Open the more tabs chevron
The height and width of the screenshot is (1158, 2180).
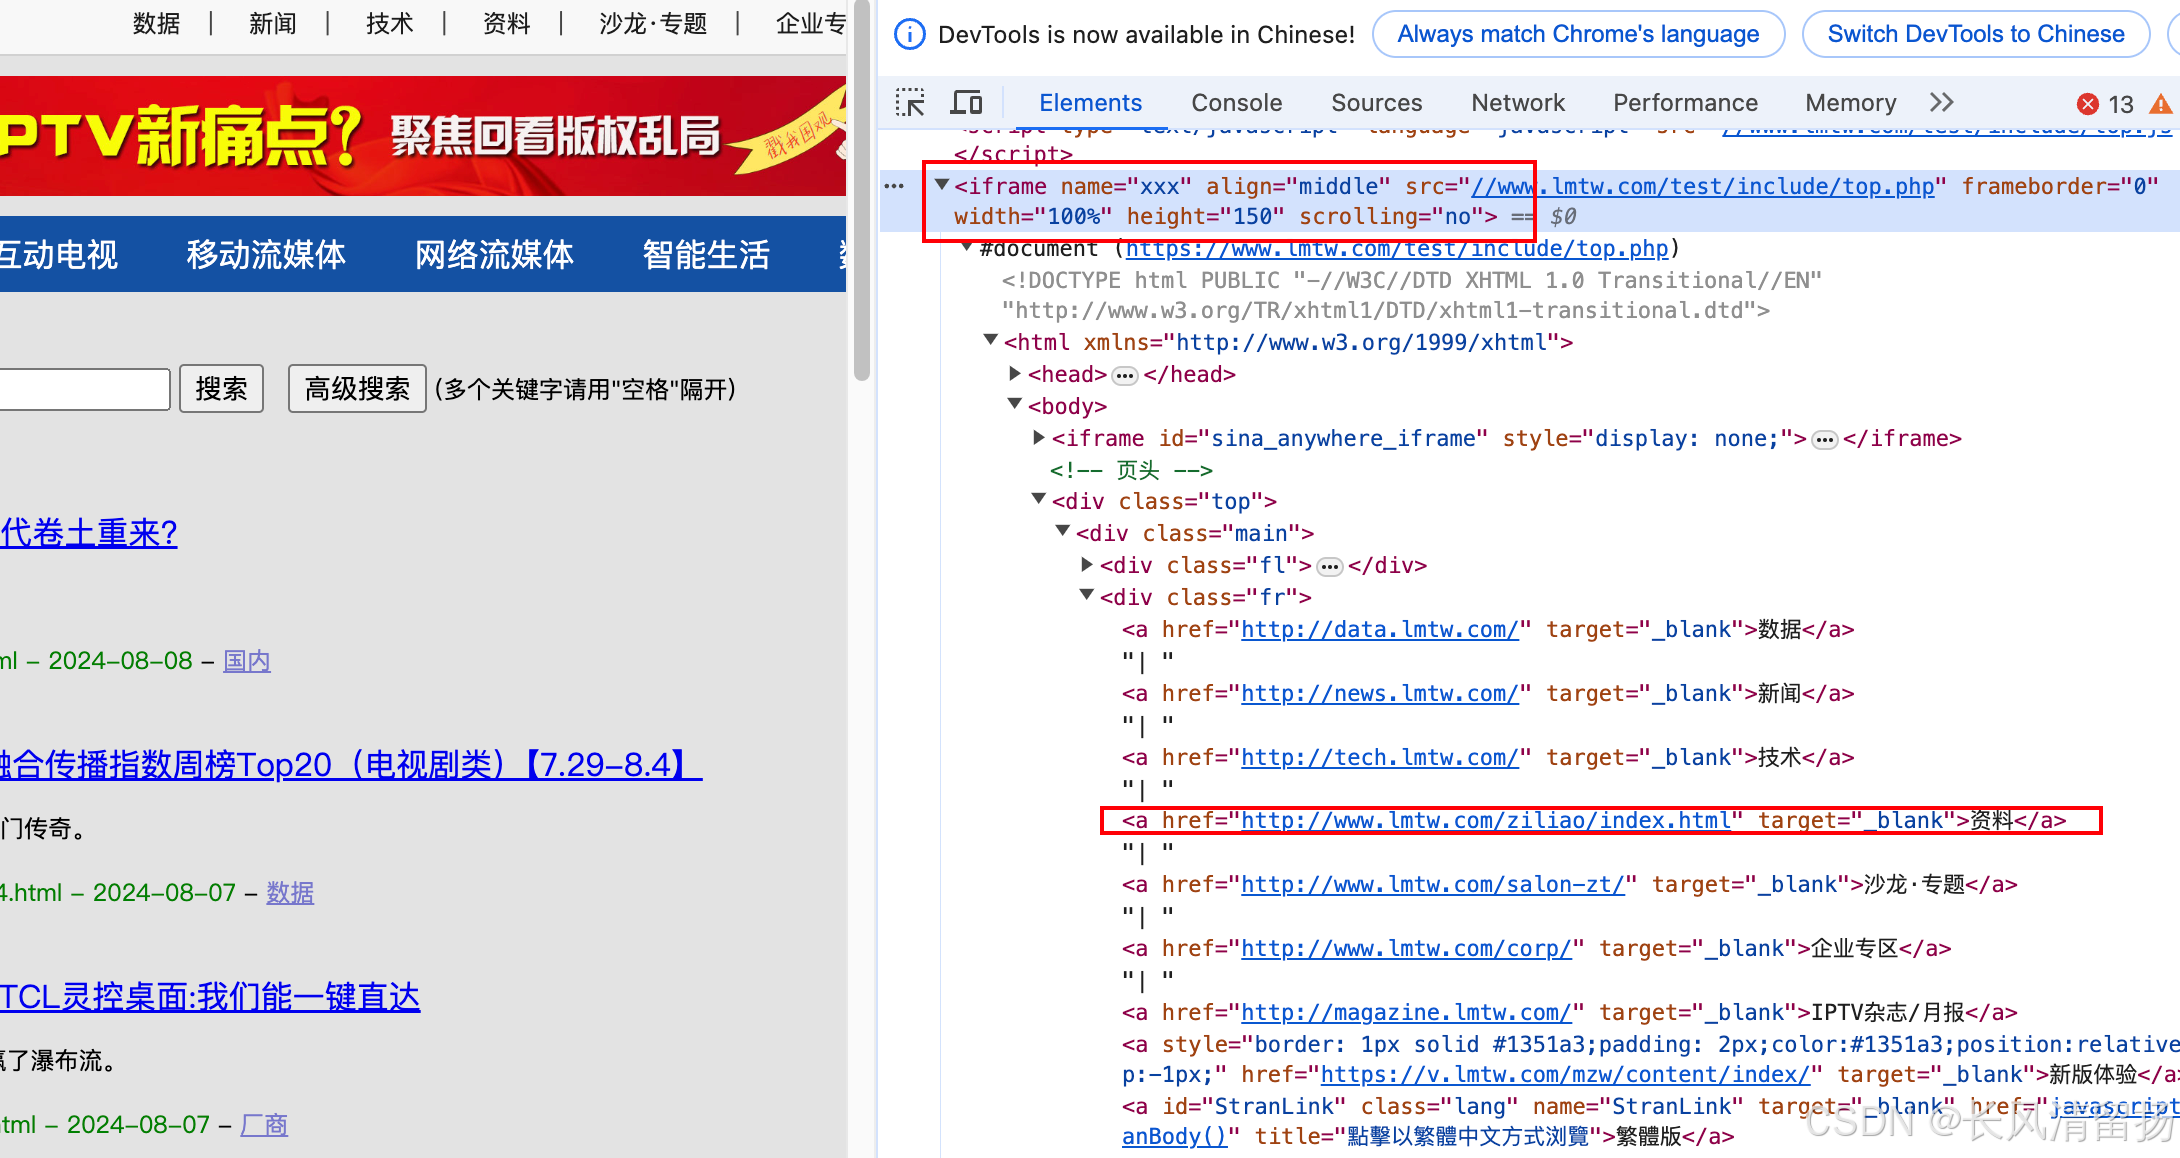click(1941, 103)
